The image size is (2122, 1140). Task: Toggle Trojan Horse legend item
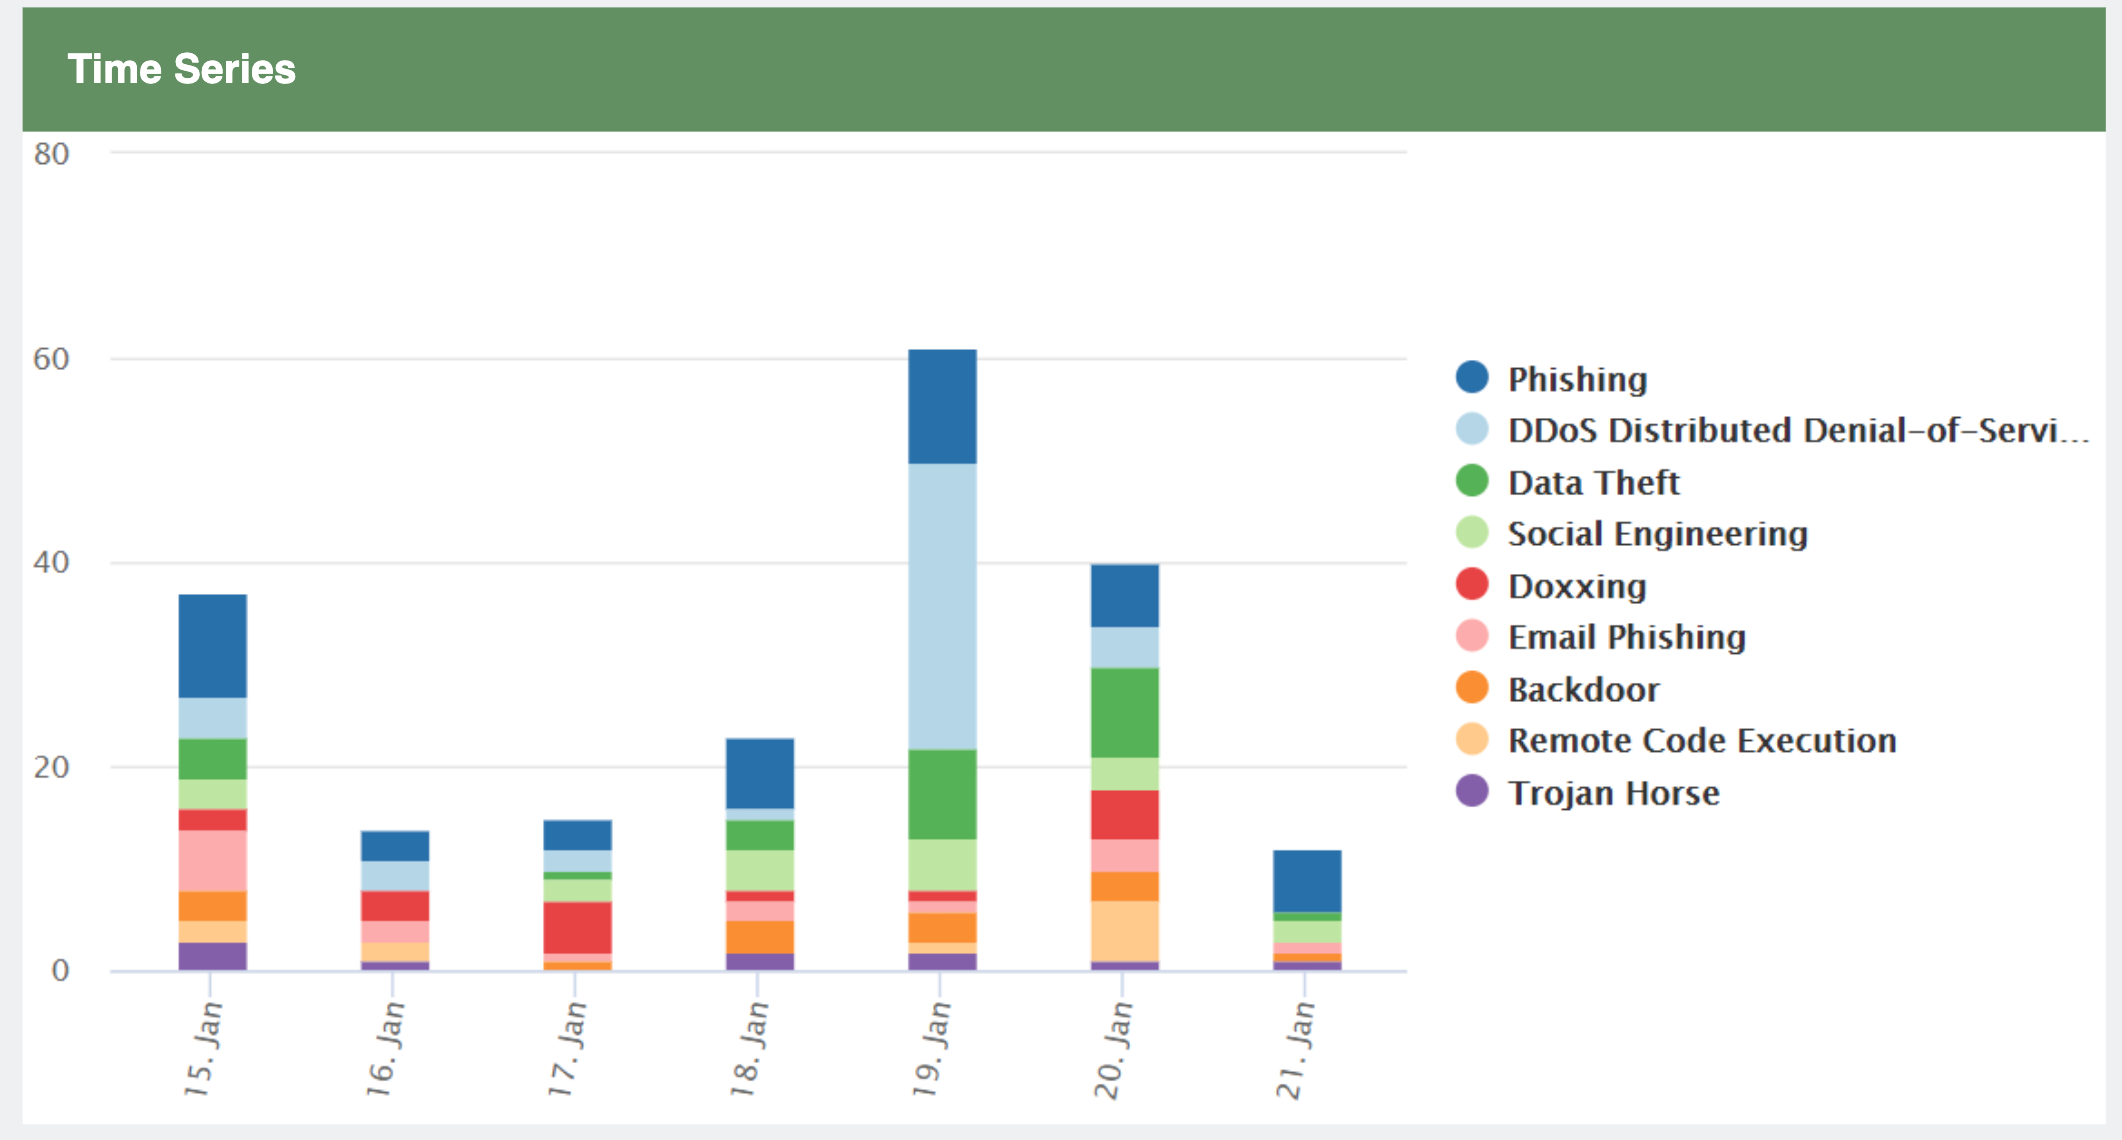[1613, 793]
